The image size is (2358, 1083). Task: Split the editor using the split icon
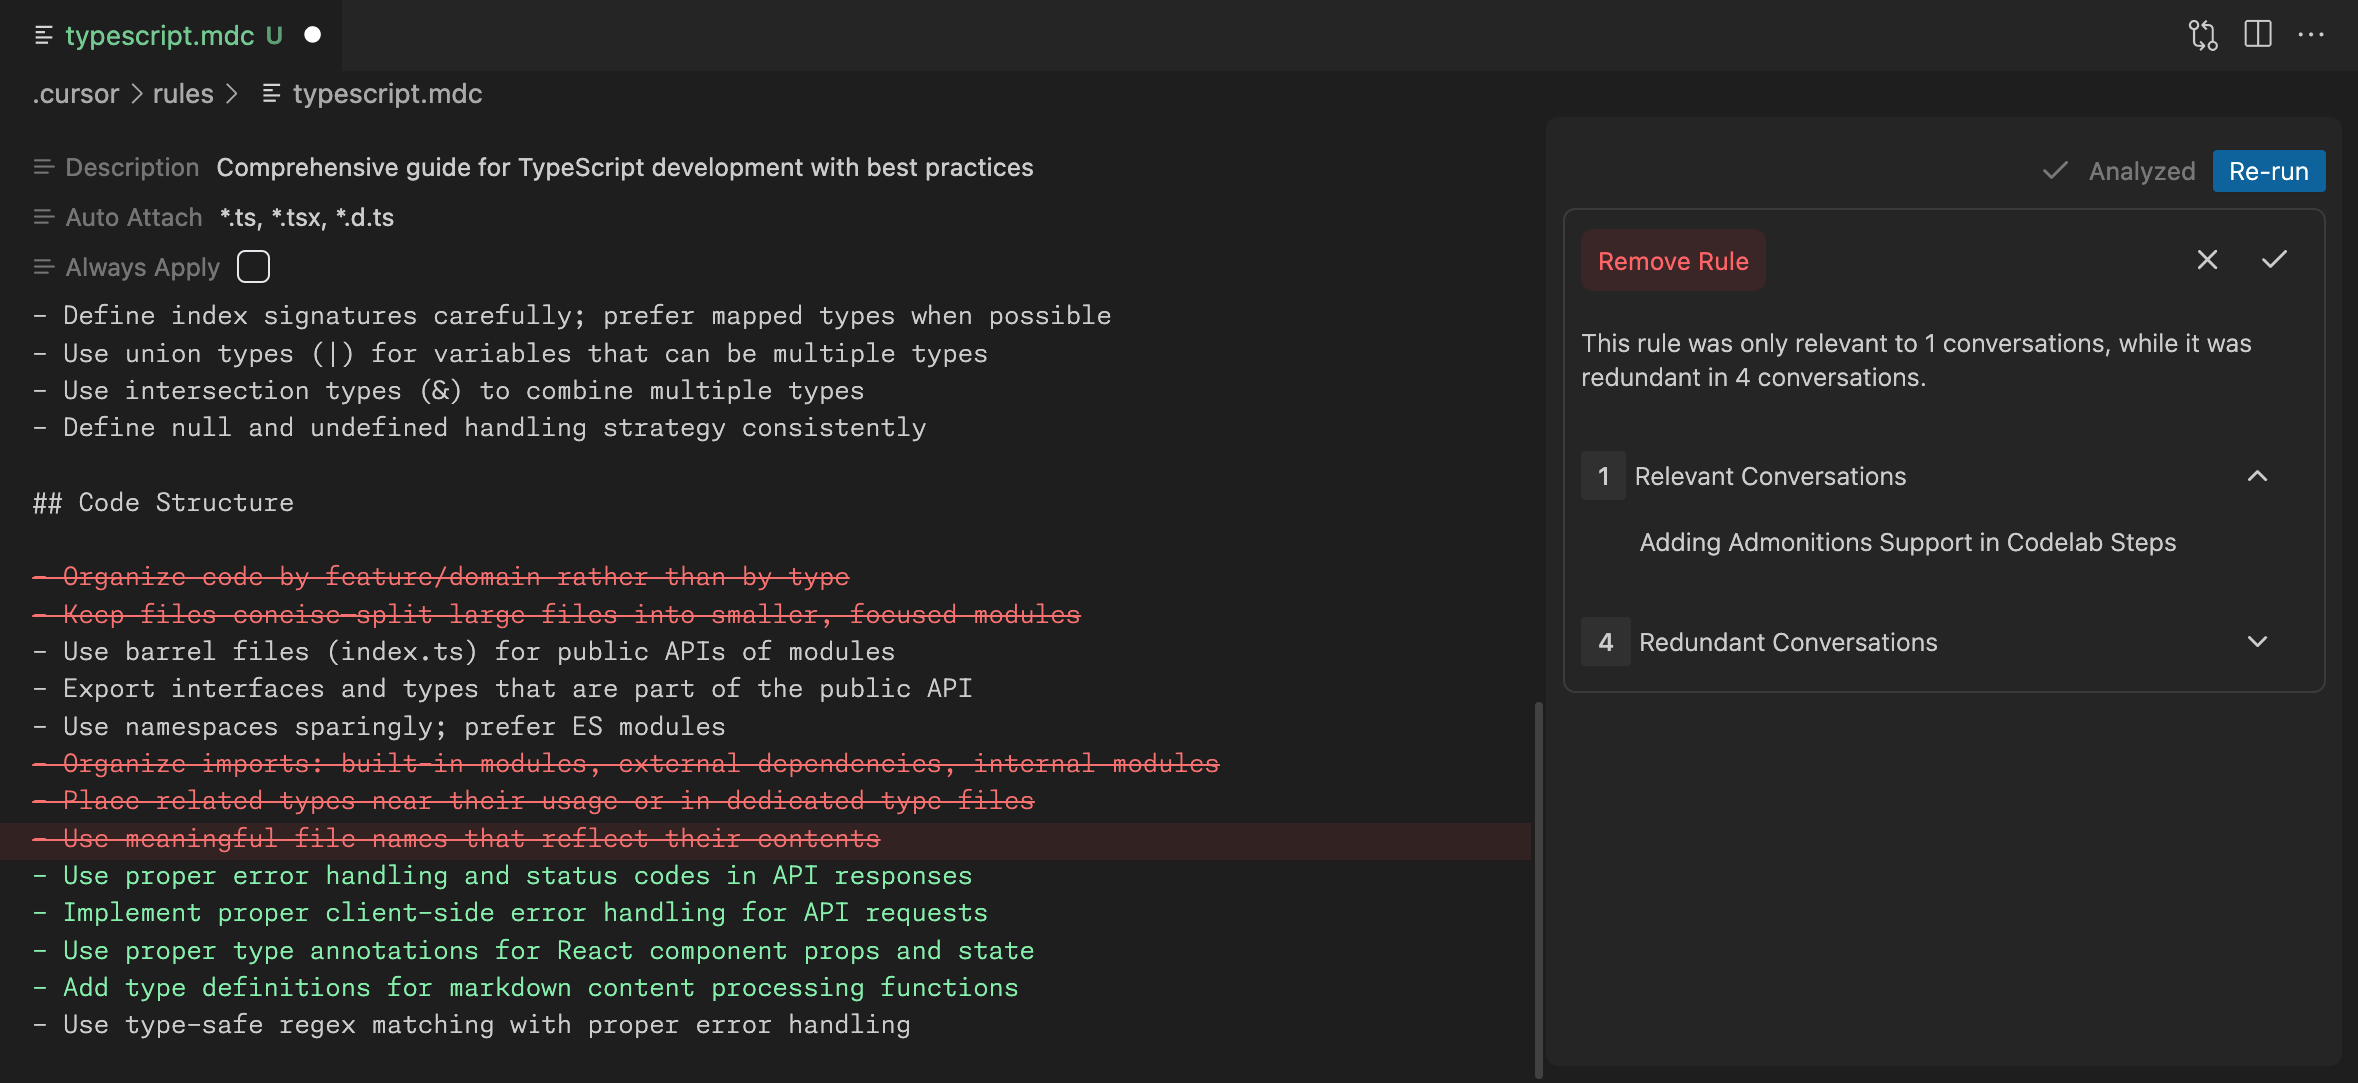tap(2257, 34)
